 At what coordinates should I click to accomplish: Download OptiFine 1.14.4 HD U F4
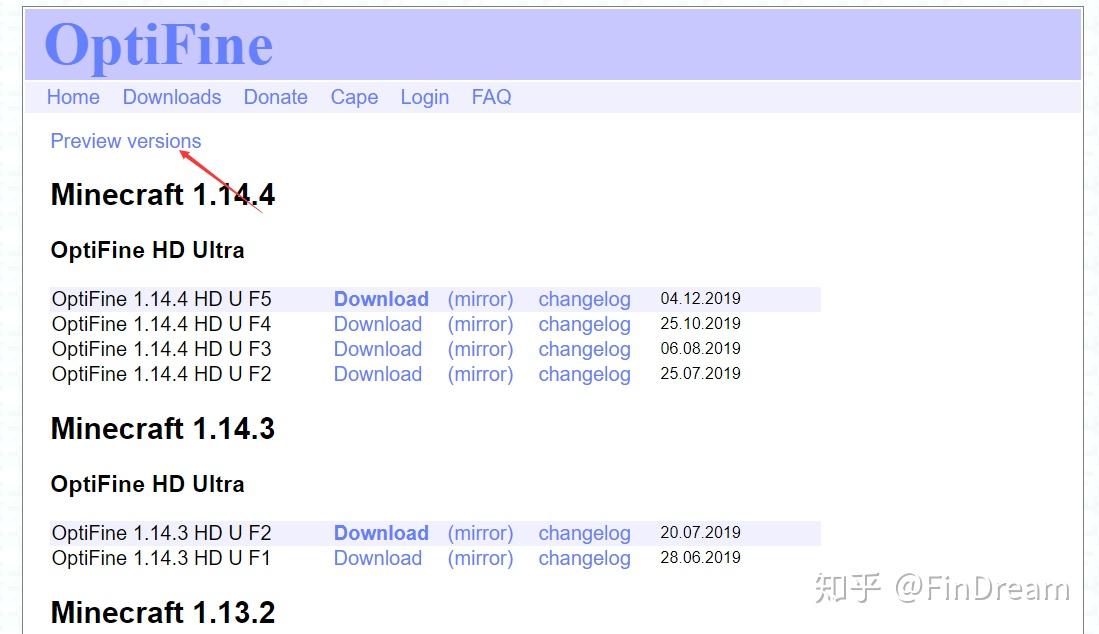click(378, 324)
